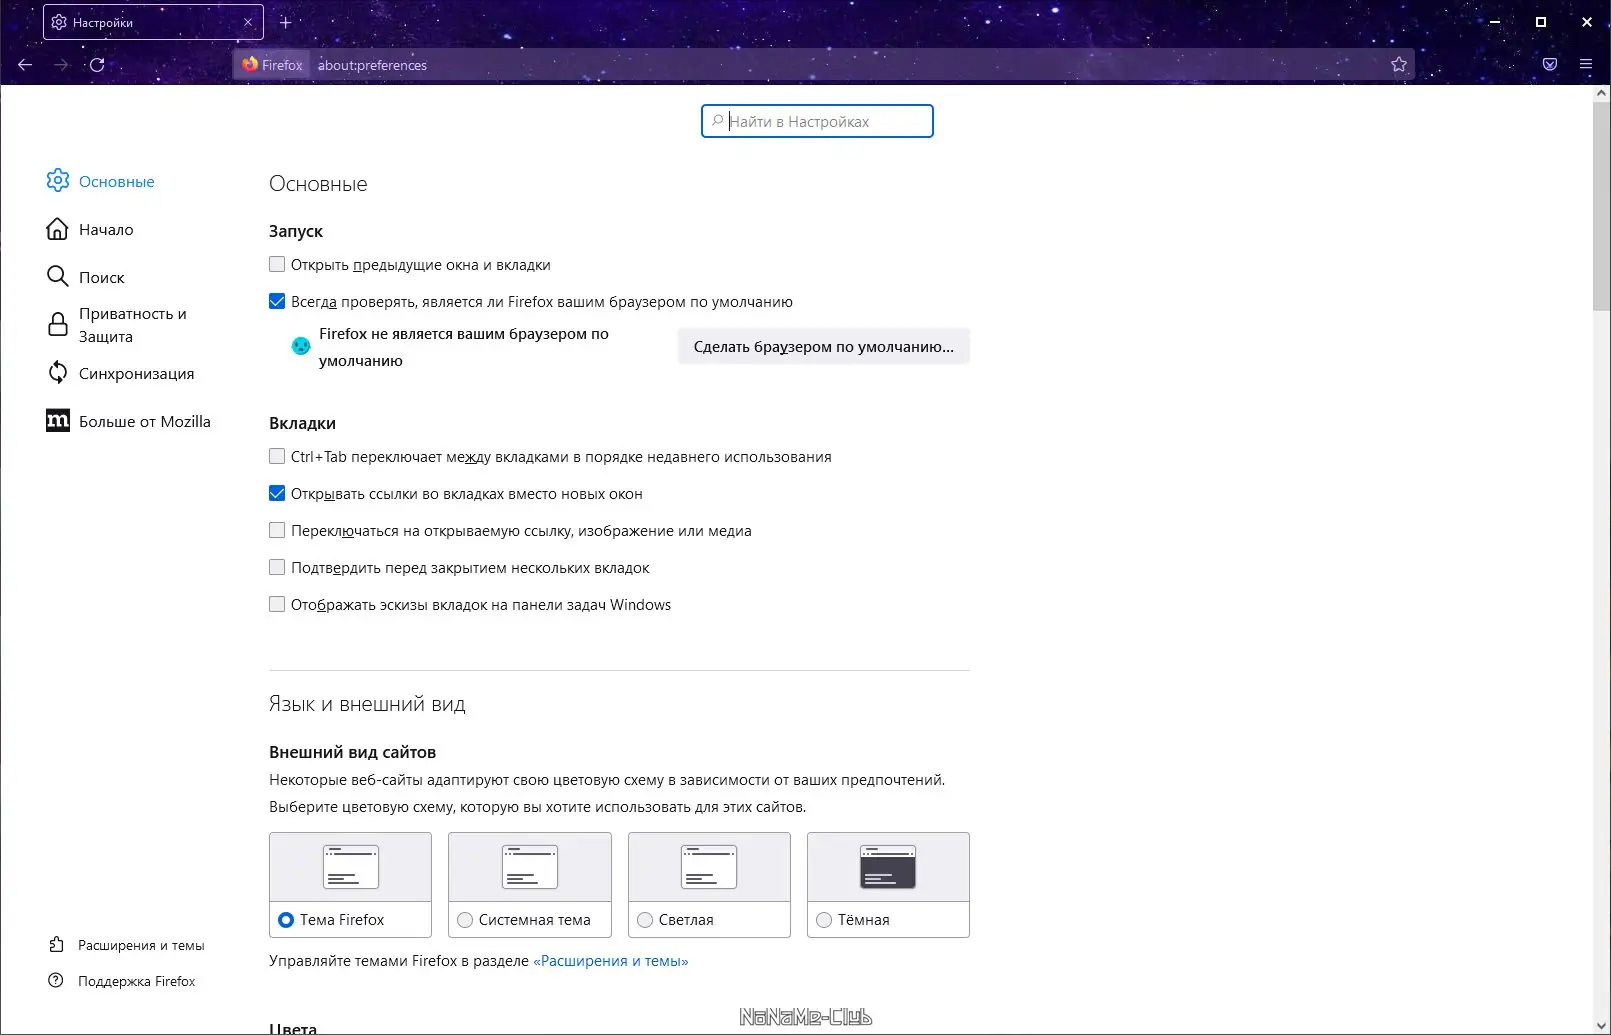1611x1035 pixels.
Task: Enable Открыть предыдущие окна и вкладки
Action: [277, 264]
